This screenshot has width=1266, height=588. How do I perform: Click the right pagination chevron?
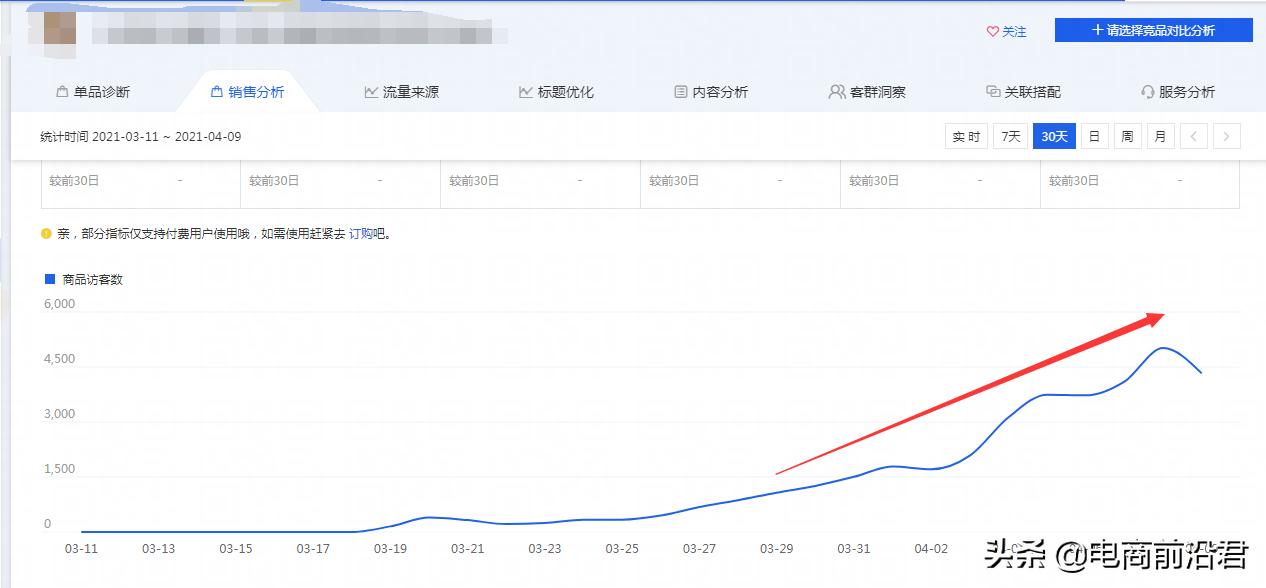pos(1227,136)
